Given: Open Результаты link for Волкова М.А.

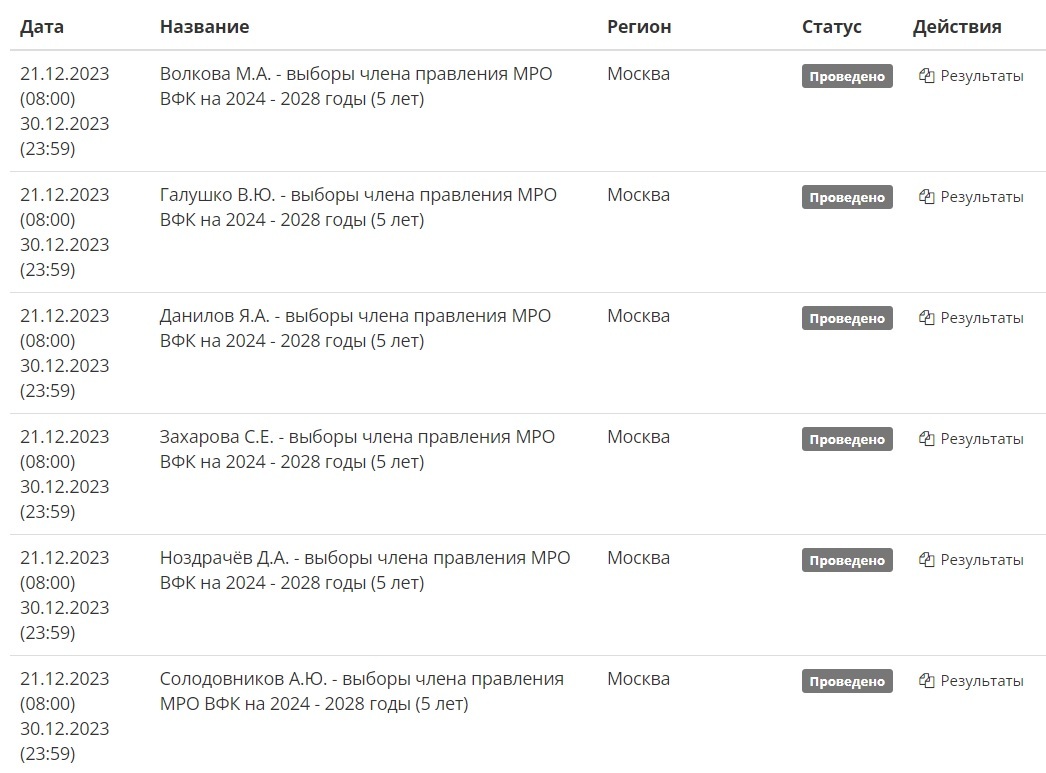Looking at the screenshot, I should [x=981, y=76].
